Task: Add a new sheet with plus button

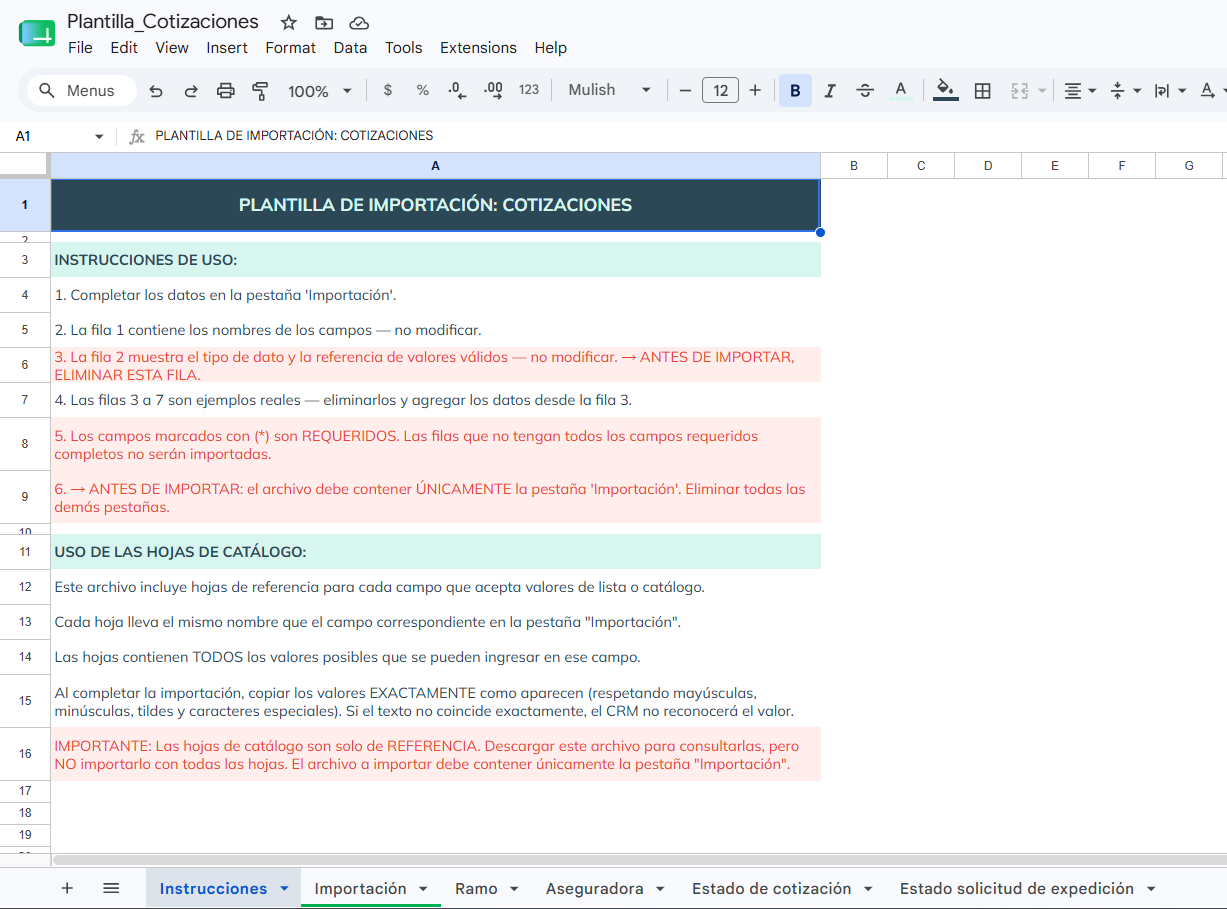Action: 67,888
